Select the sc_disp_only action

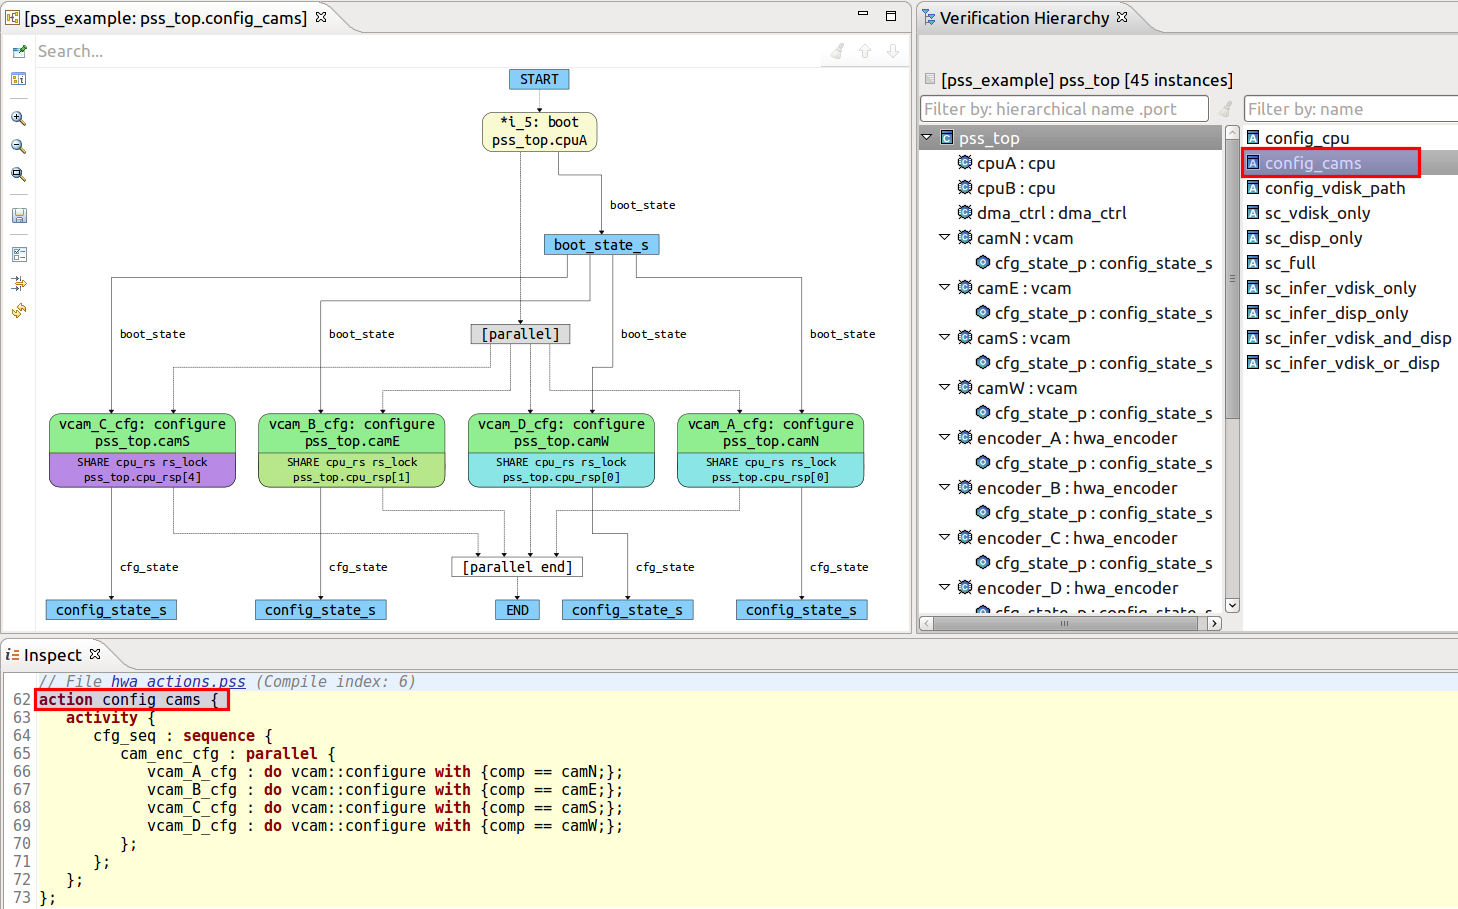[x=1313, y=238]
